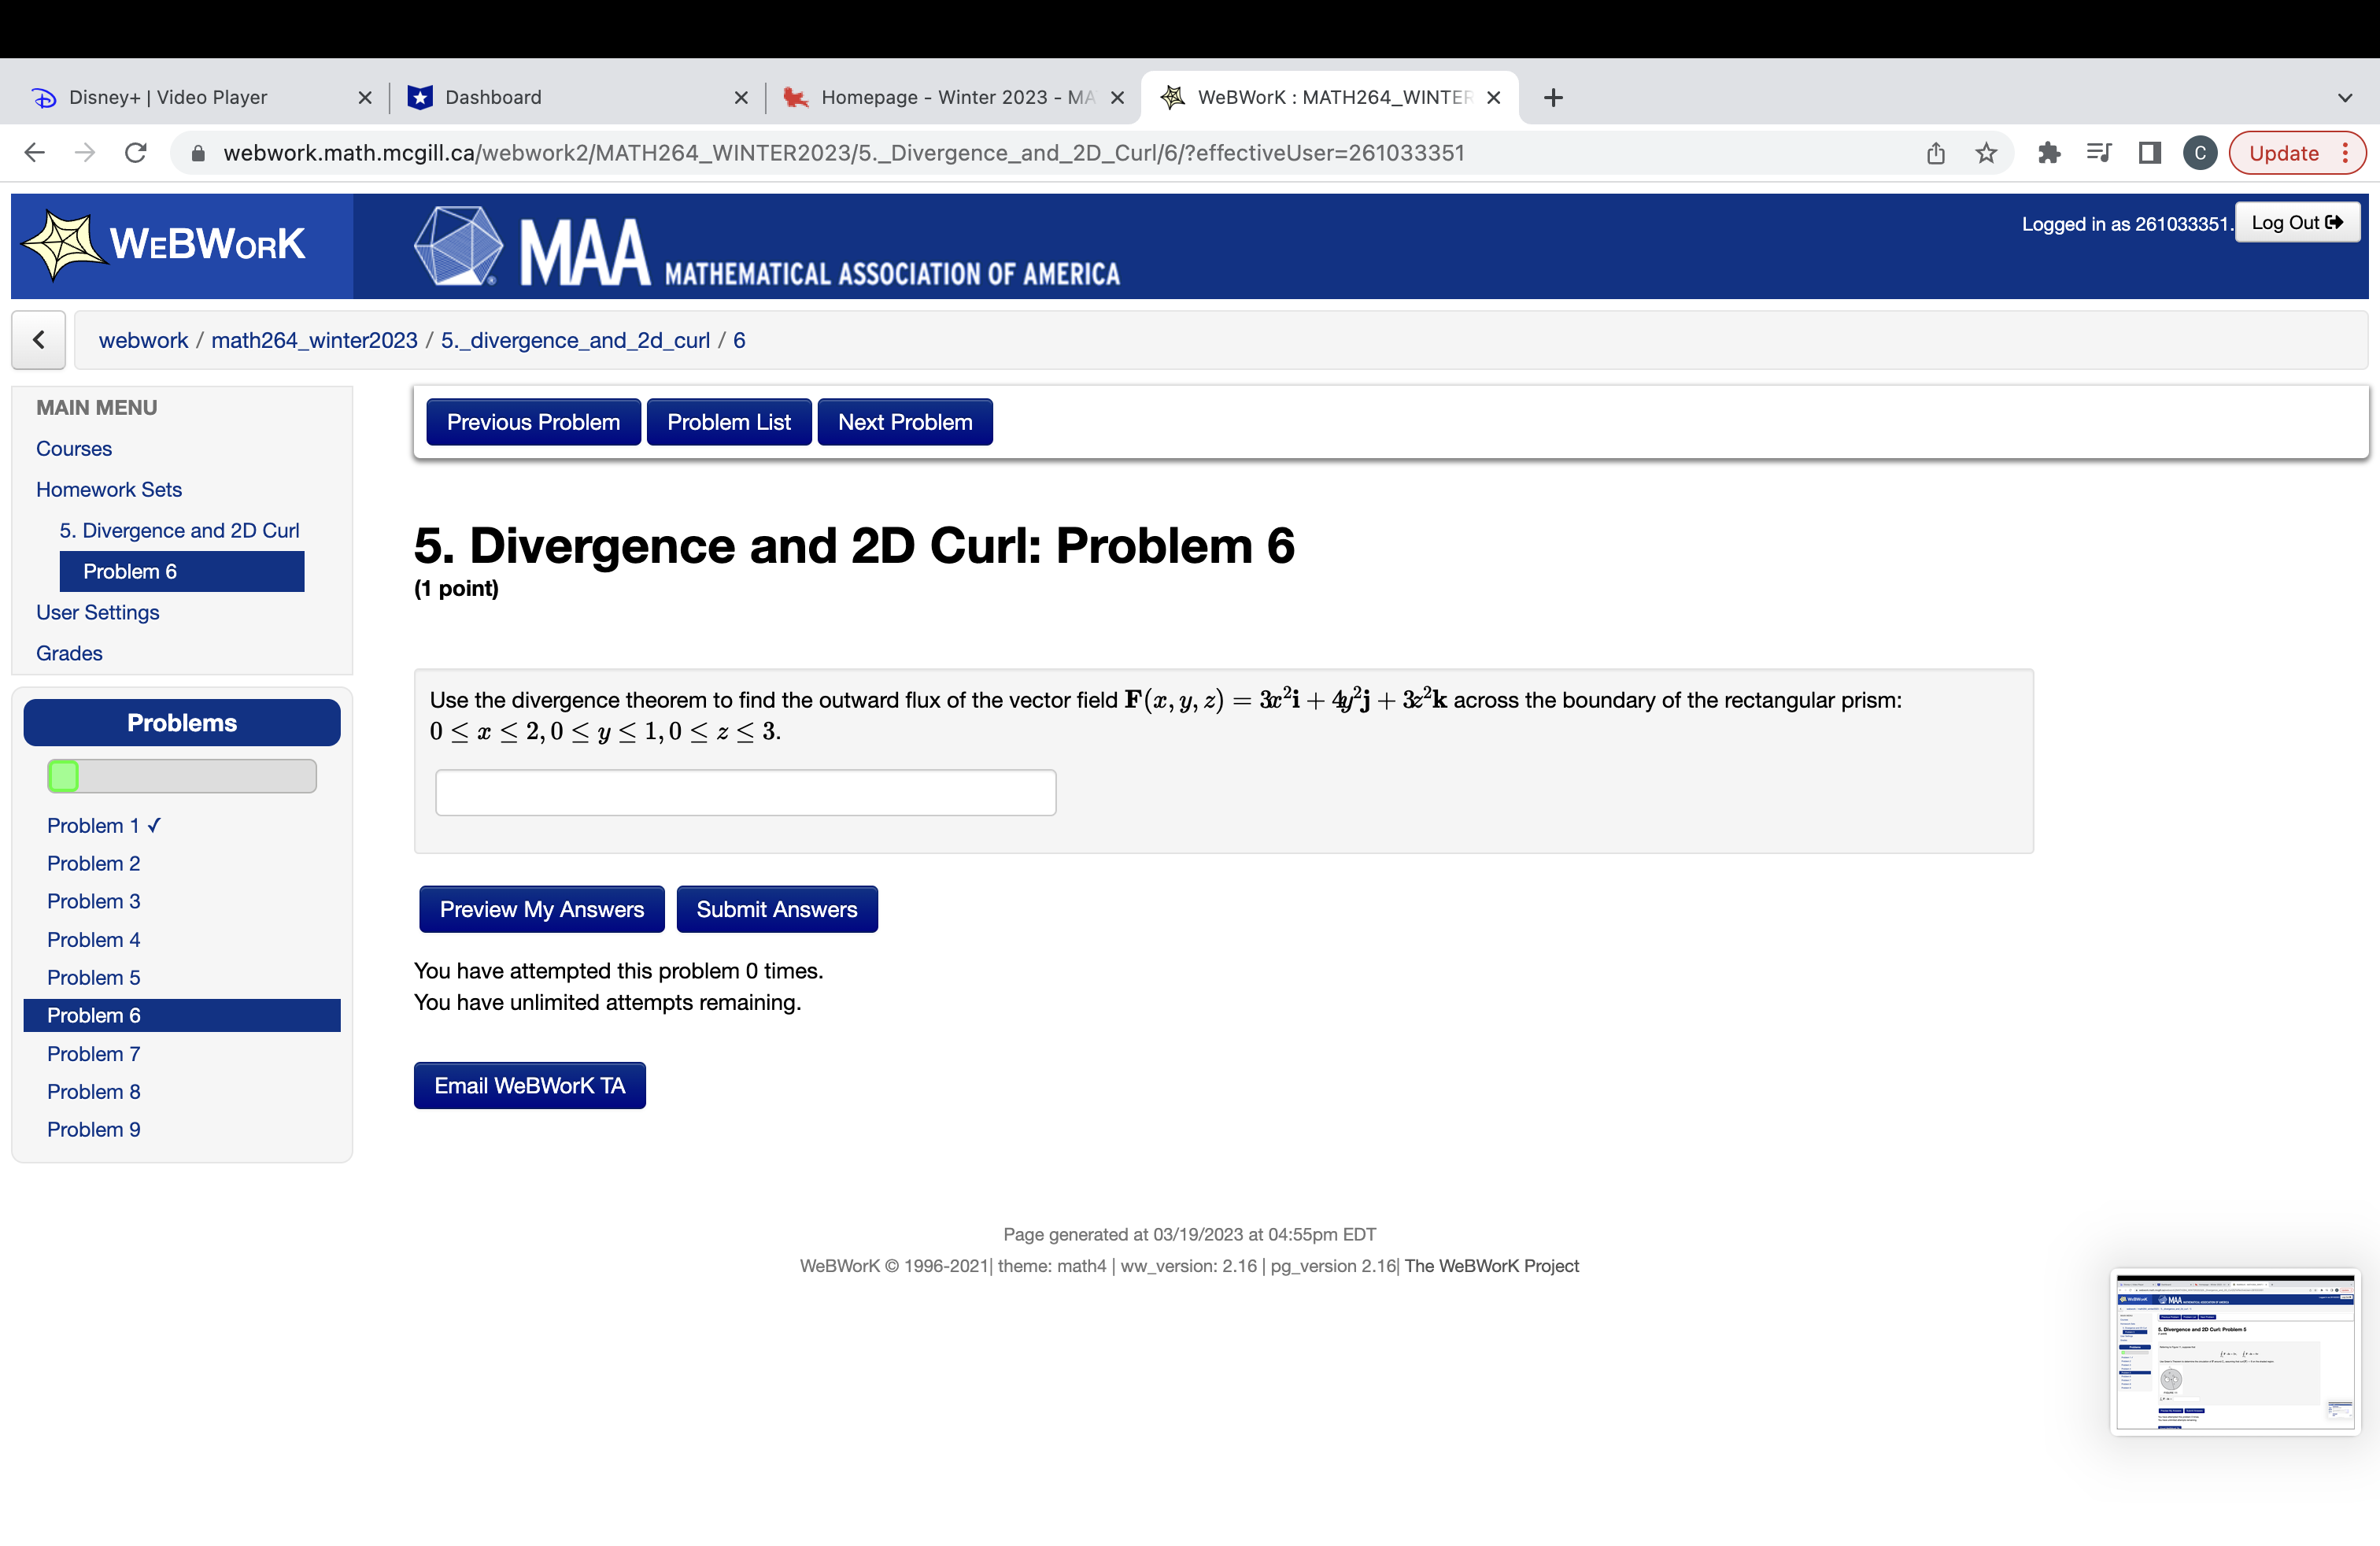The width and height of the screenshot is (2380, 1546).
Task: Open the media control icon
Action: 2099,153
